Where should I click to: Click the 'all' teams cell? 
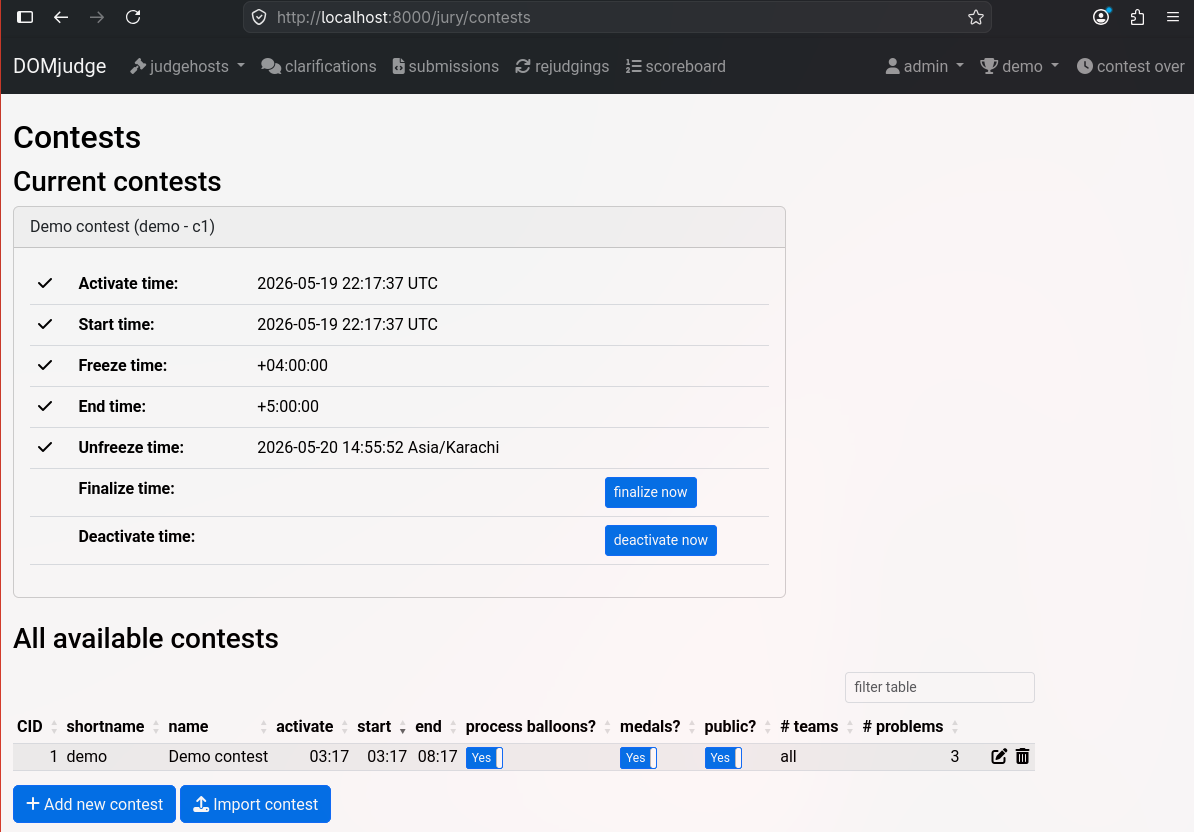pyautogui.click(x=788, y=756)
